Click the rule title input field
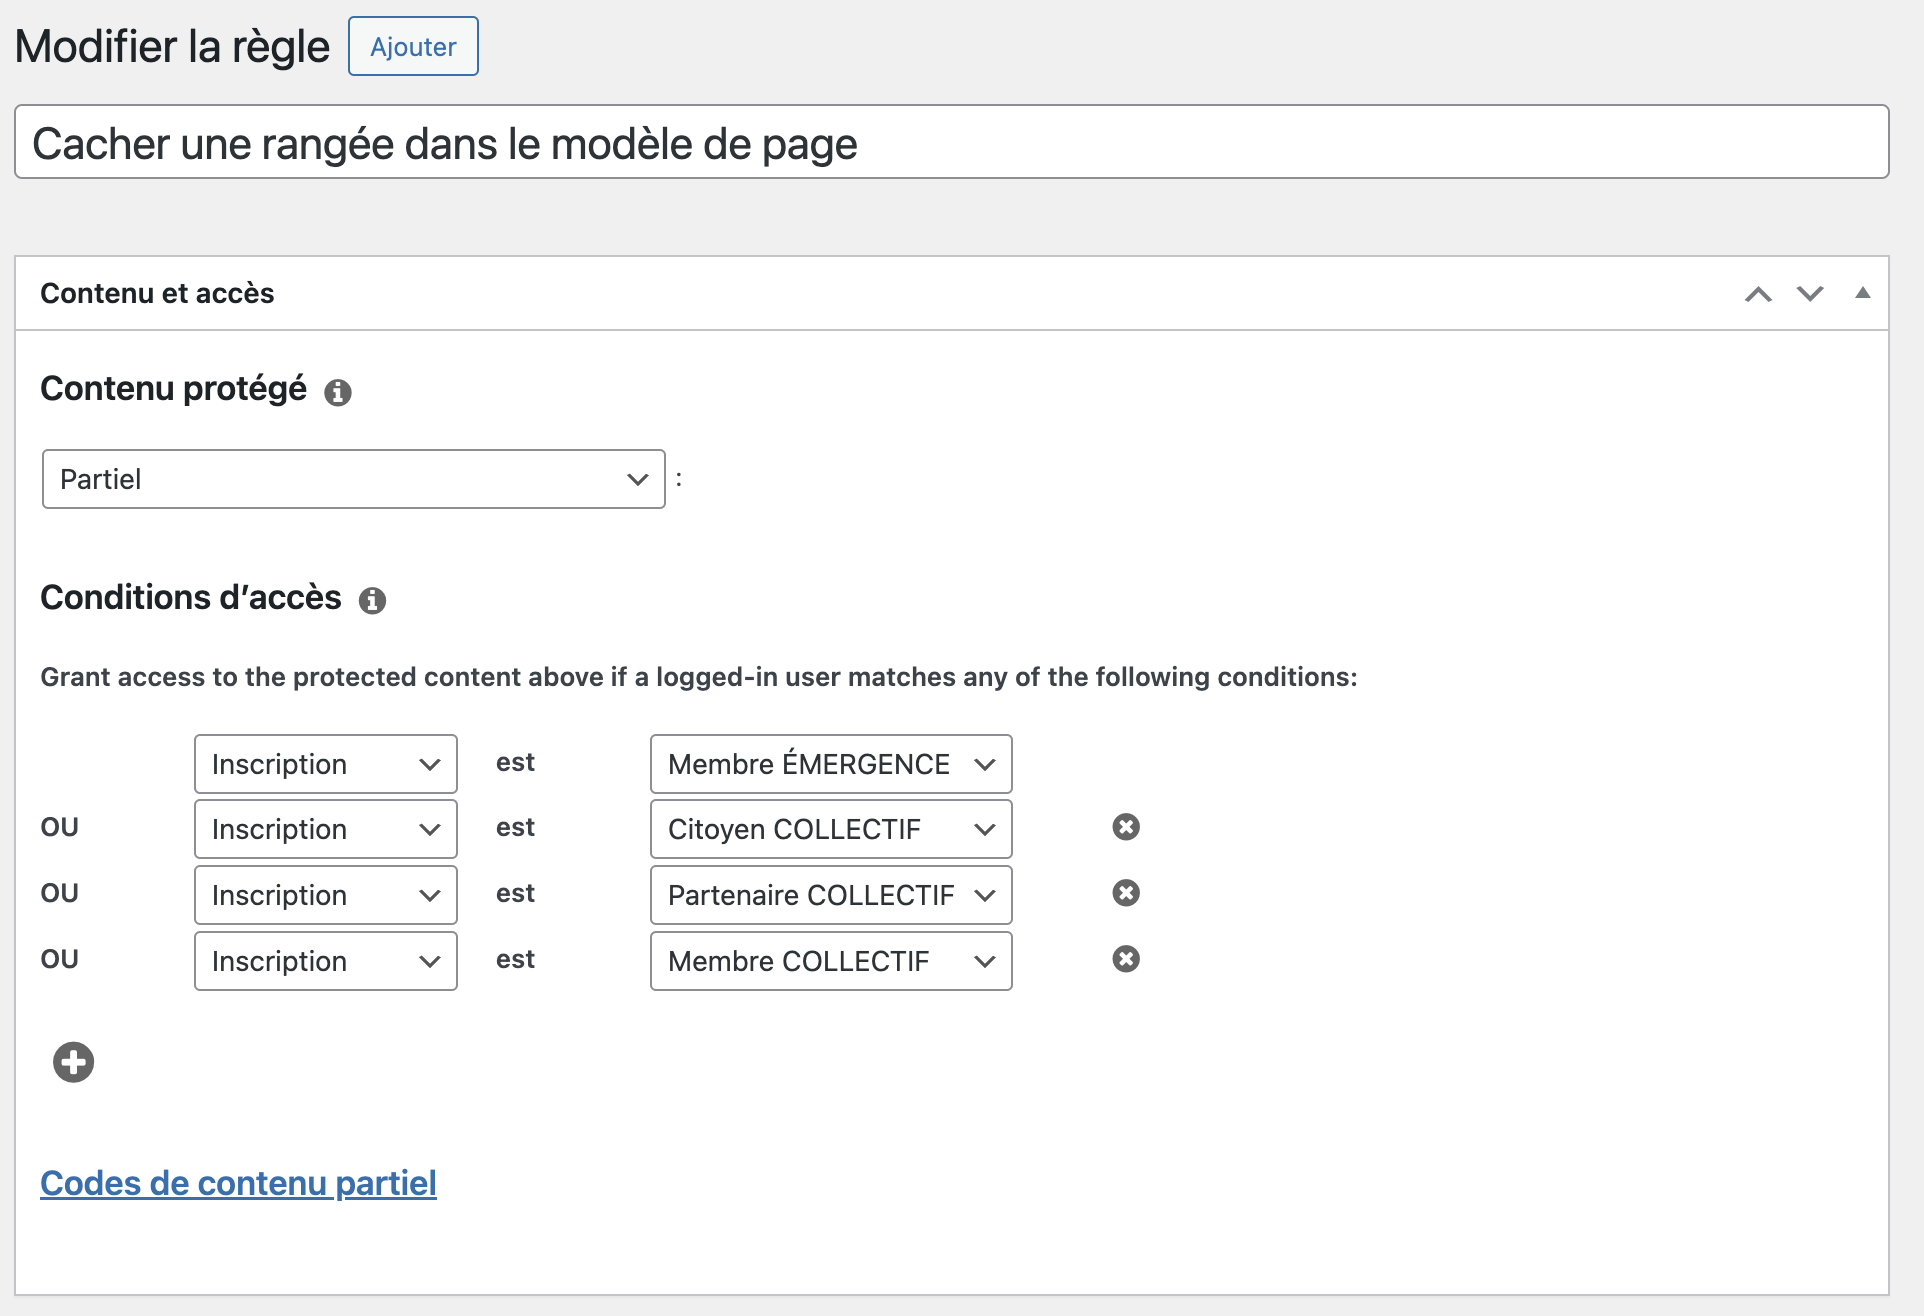The height and width of the screenshot is (1316, 1924). [x=950, y=143]
